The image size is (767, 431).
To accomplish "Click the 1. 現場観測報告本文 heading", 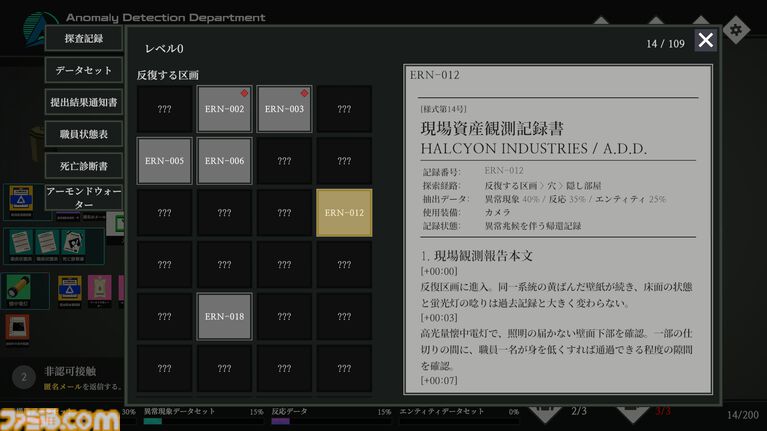I will click(x=476, y=255).
